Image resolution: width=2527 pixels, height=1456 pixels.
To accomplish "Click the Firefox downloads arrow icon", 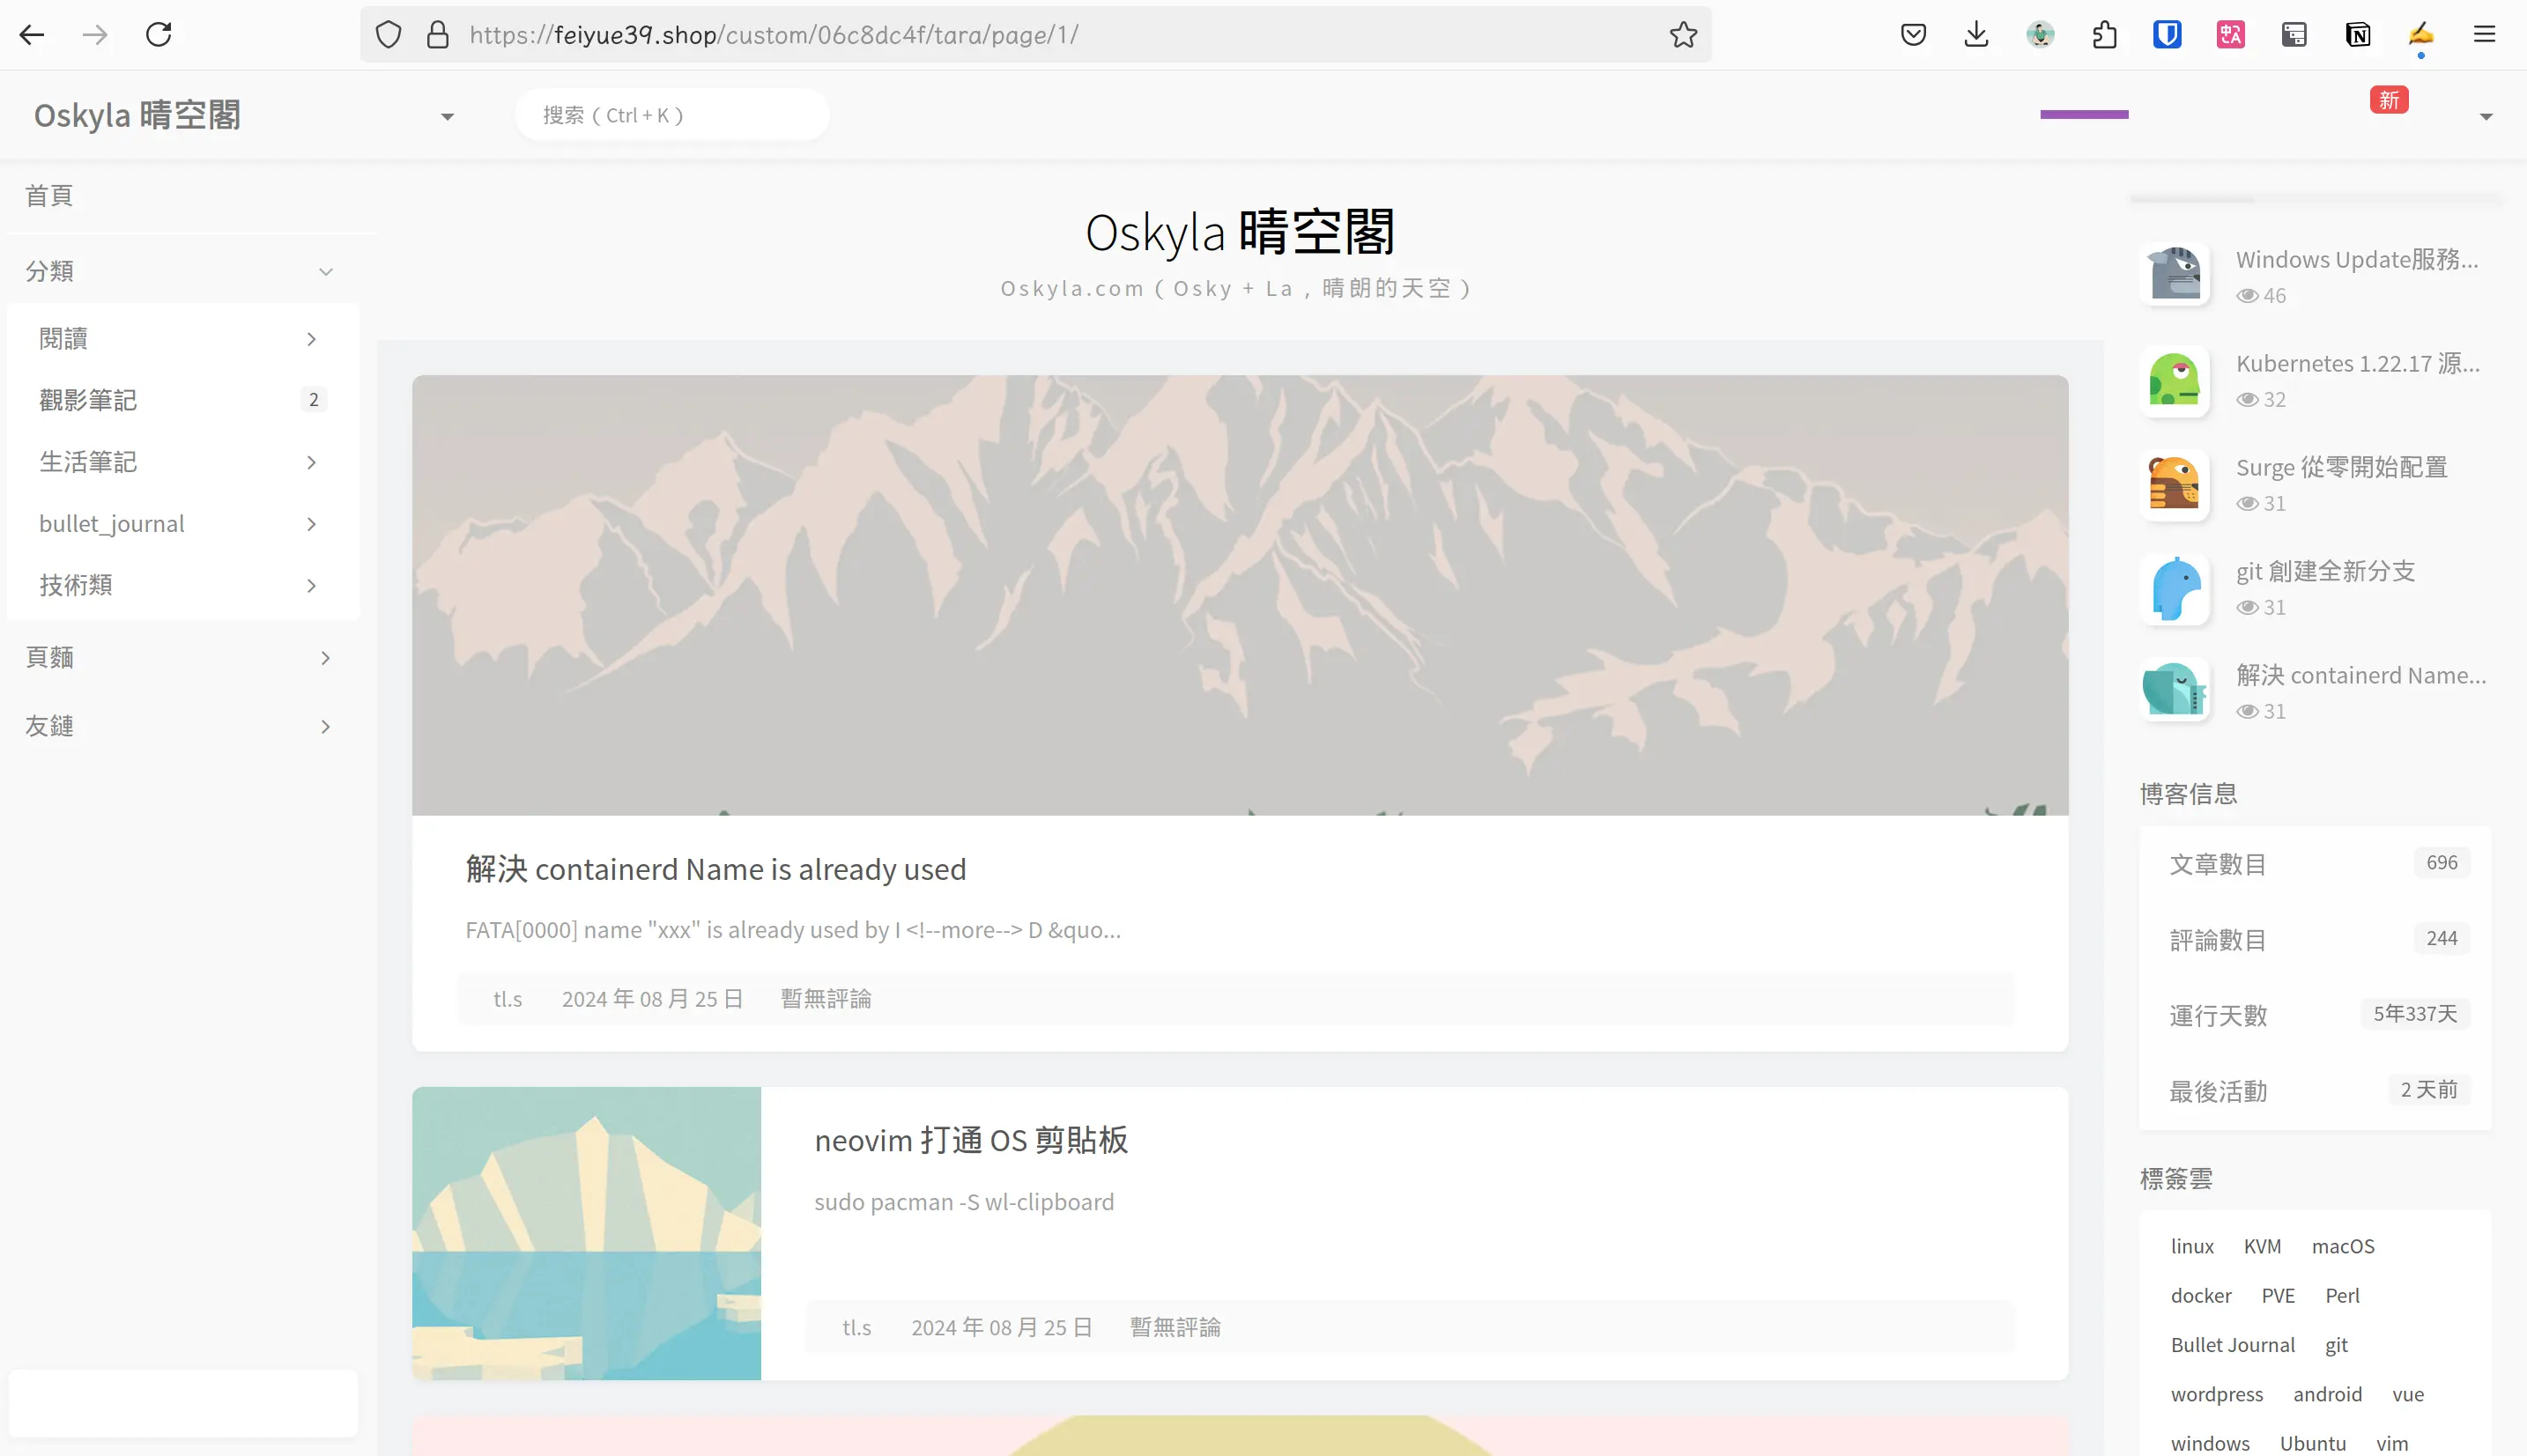I will pyautogui.click(x=1976, y=35).
